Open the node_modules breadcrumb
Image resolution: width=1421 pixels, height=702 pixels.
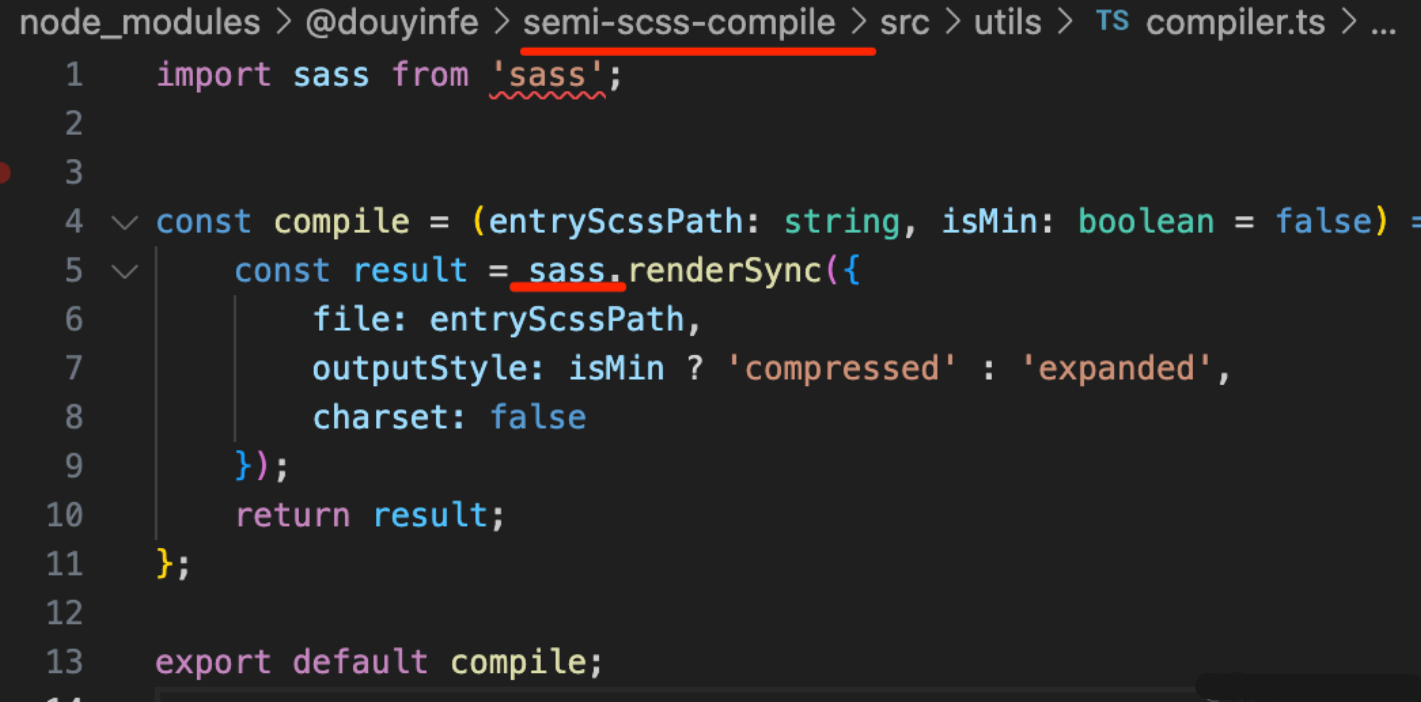point(140,22)
